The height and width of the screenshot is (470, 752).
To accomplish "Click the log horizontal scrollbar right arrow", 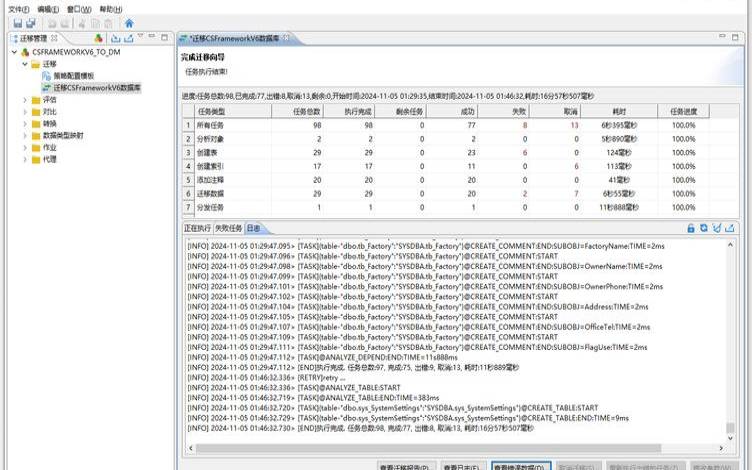I will (x=721, y=448).
